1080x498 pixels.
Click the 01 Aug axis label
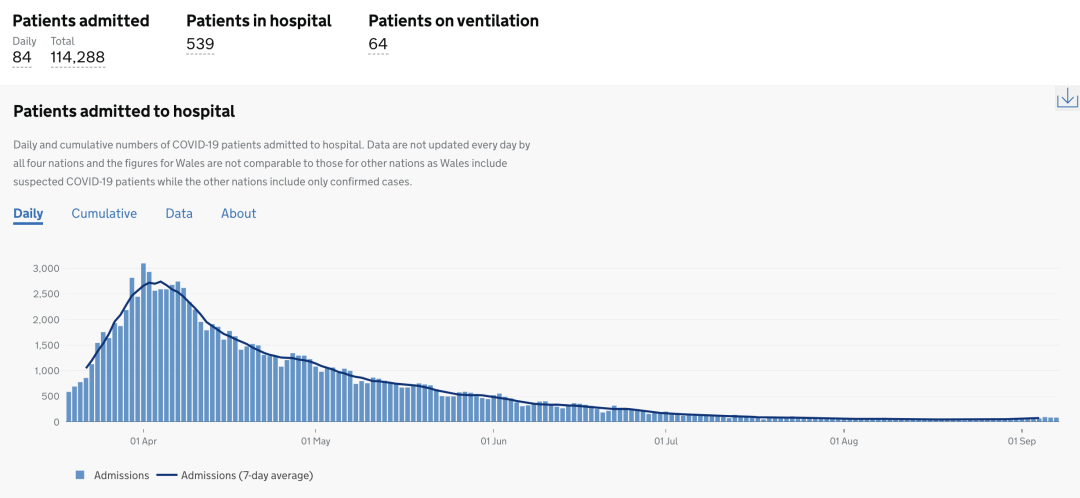coord(844,440)
